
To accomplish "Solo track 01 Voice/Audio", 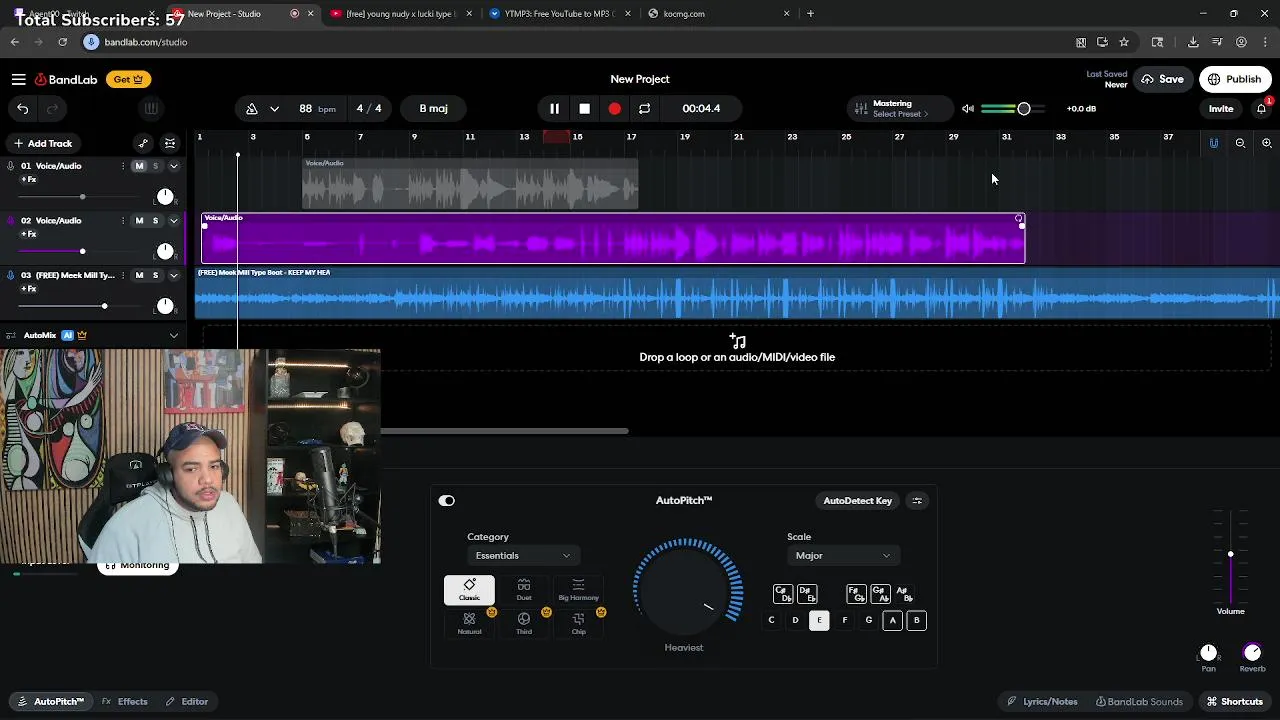I will (155, 166).
